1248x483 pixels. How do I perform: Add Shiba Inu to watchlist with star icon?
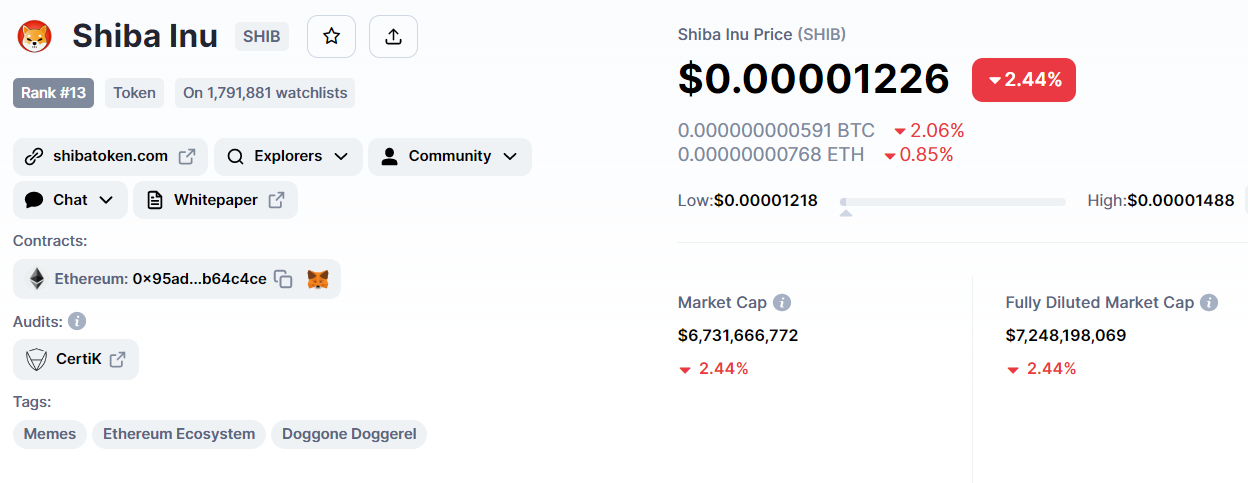pyautogui.click(x=331, y=37)
